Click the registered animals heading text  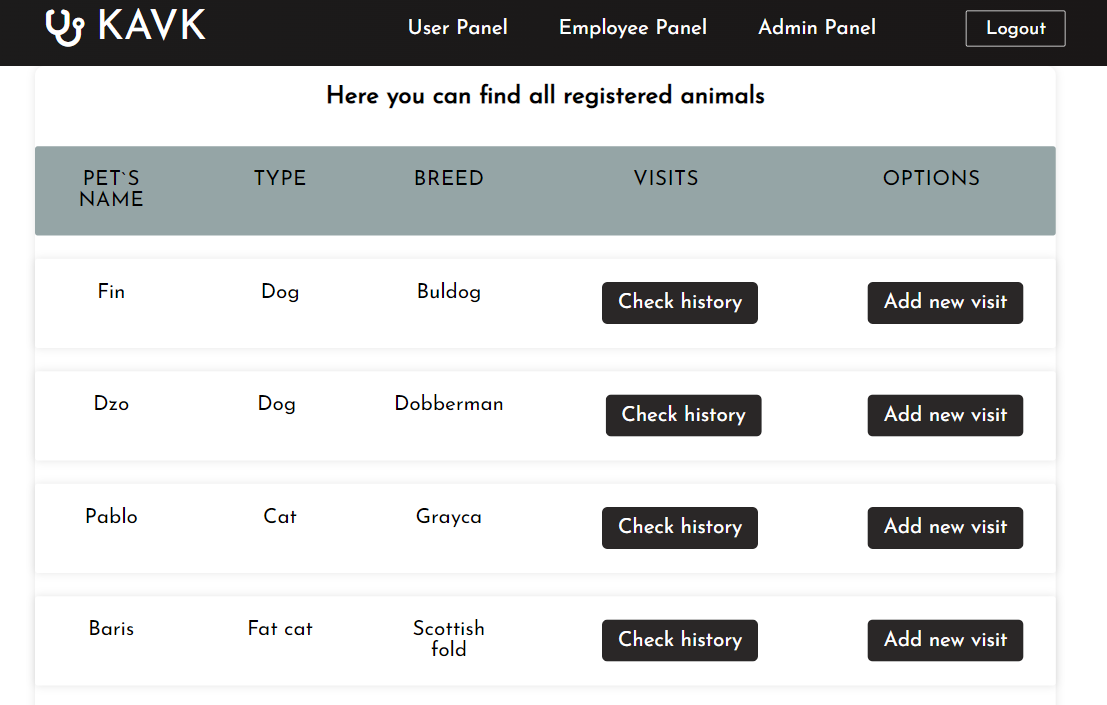point(545,96)
